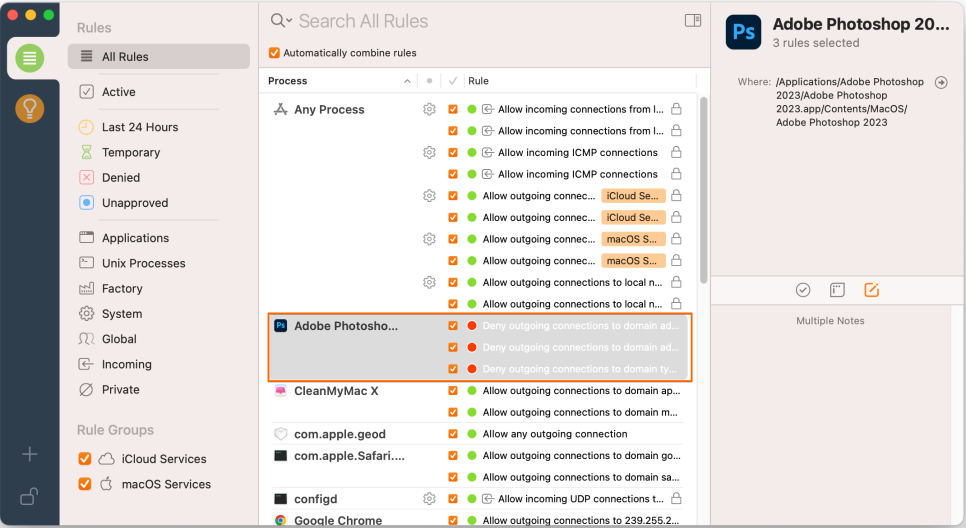Uncheck first Adobe Photoshop deny rule checkbox
The height and width of the screenshot is (528, 966).
(x=453, y=325)
